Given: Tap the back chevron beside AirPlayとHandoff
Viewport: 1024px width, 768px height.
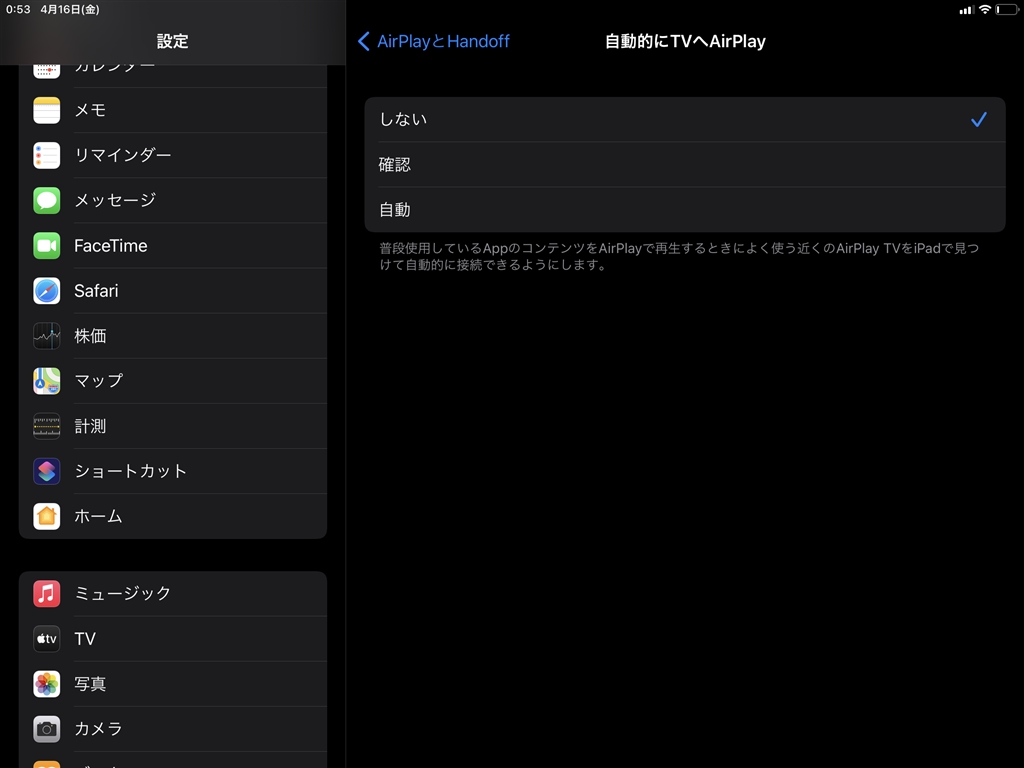Looking at the screenshot, I should (x=364, y=41).
